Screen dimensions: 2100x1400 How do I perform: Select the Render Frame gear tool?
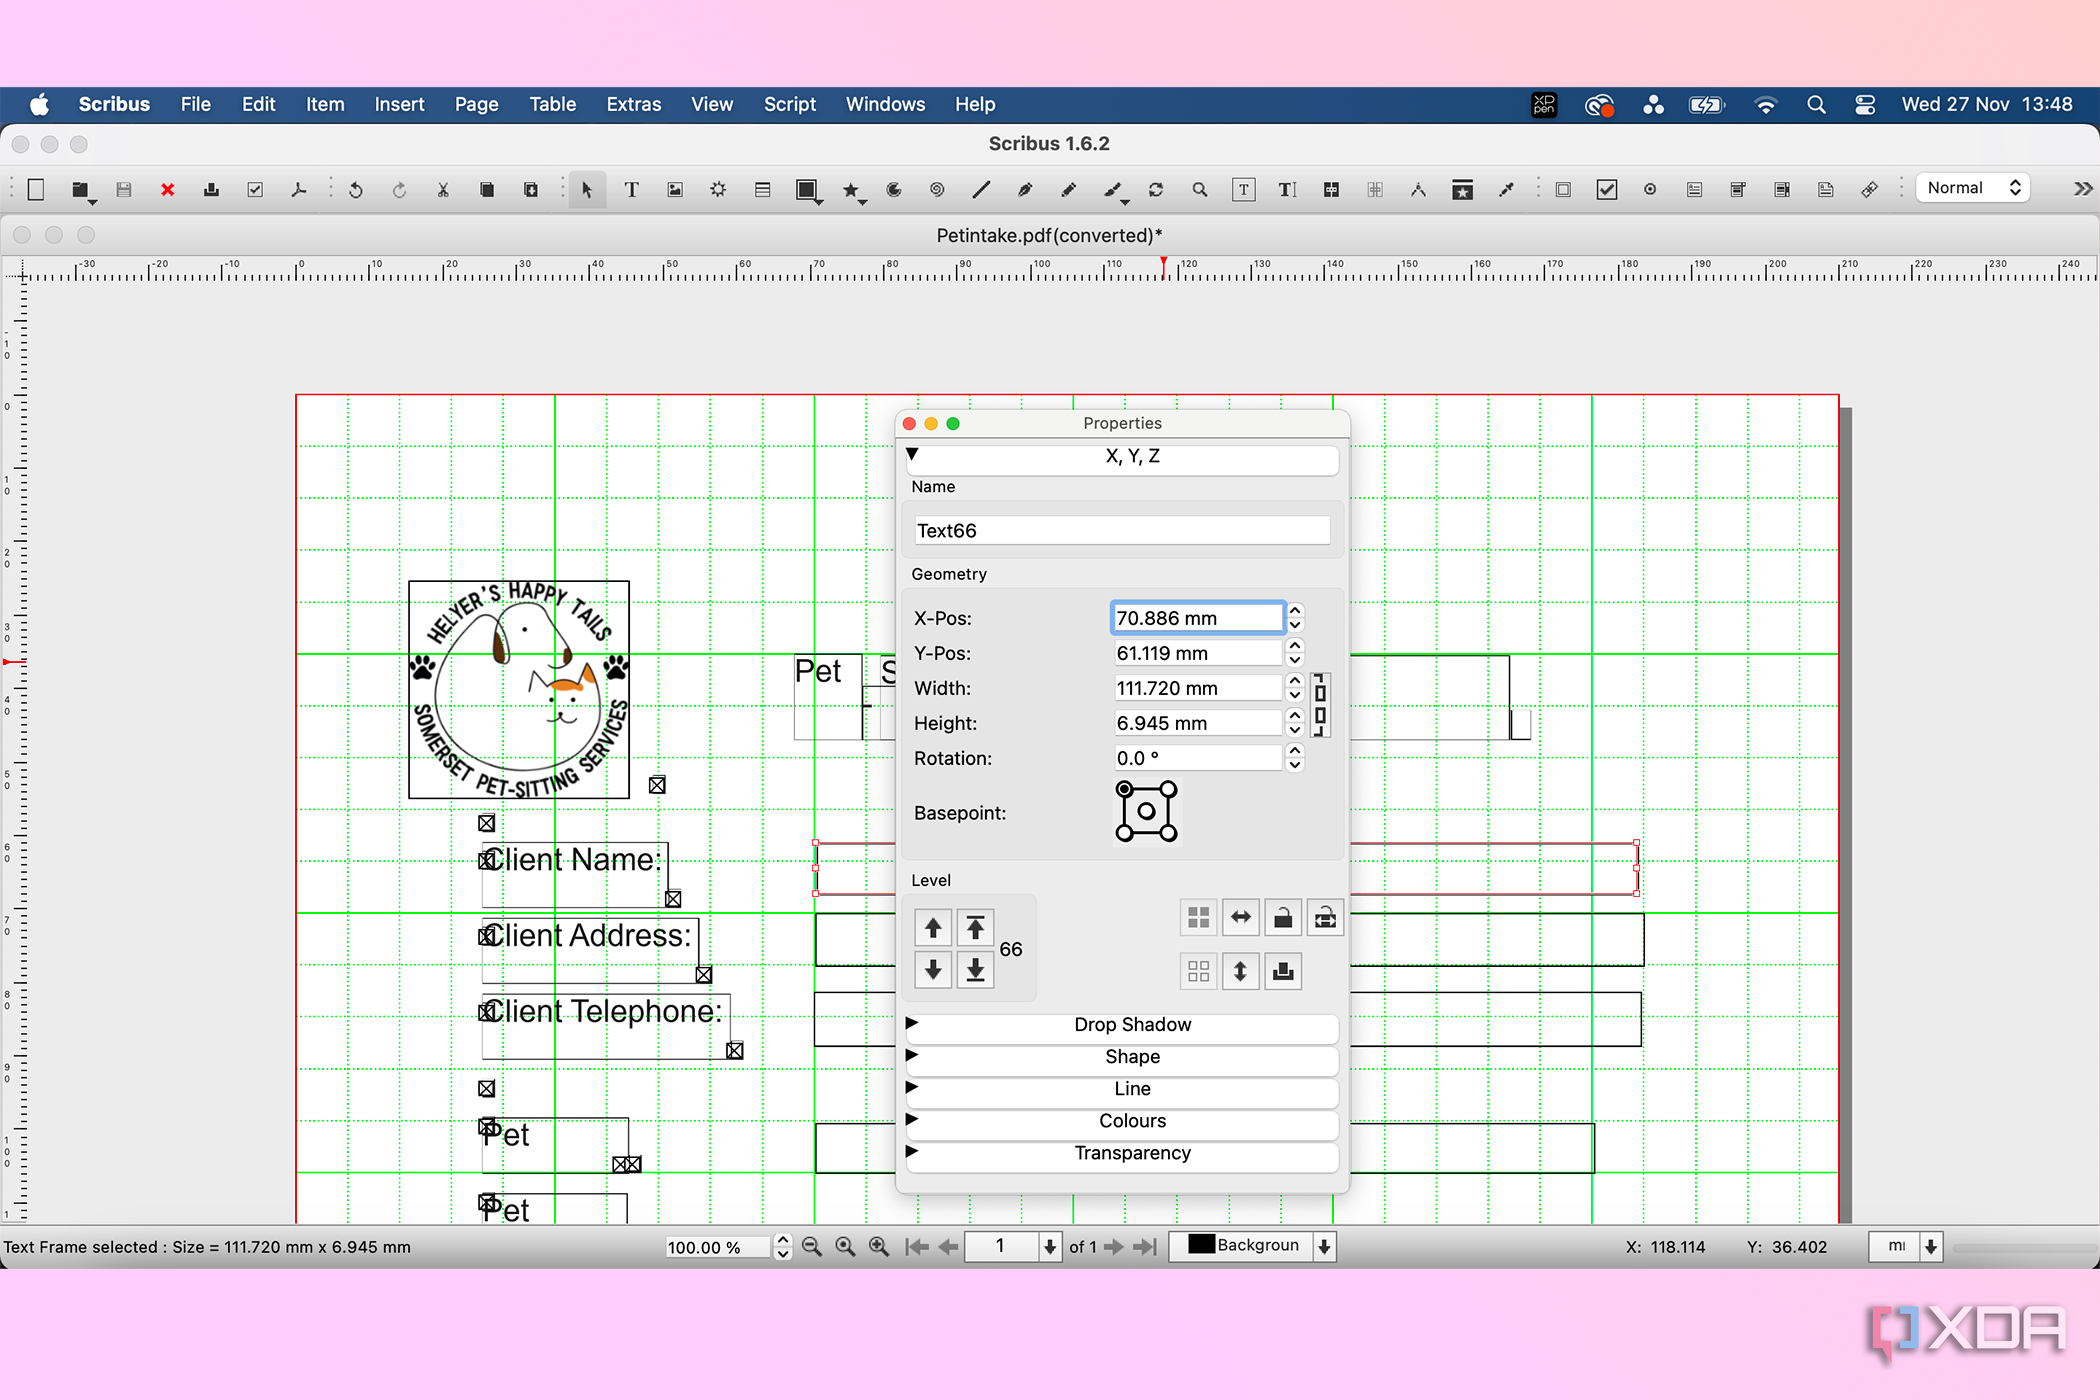[718, 190]
